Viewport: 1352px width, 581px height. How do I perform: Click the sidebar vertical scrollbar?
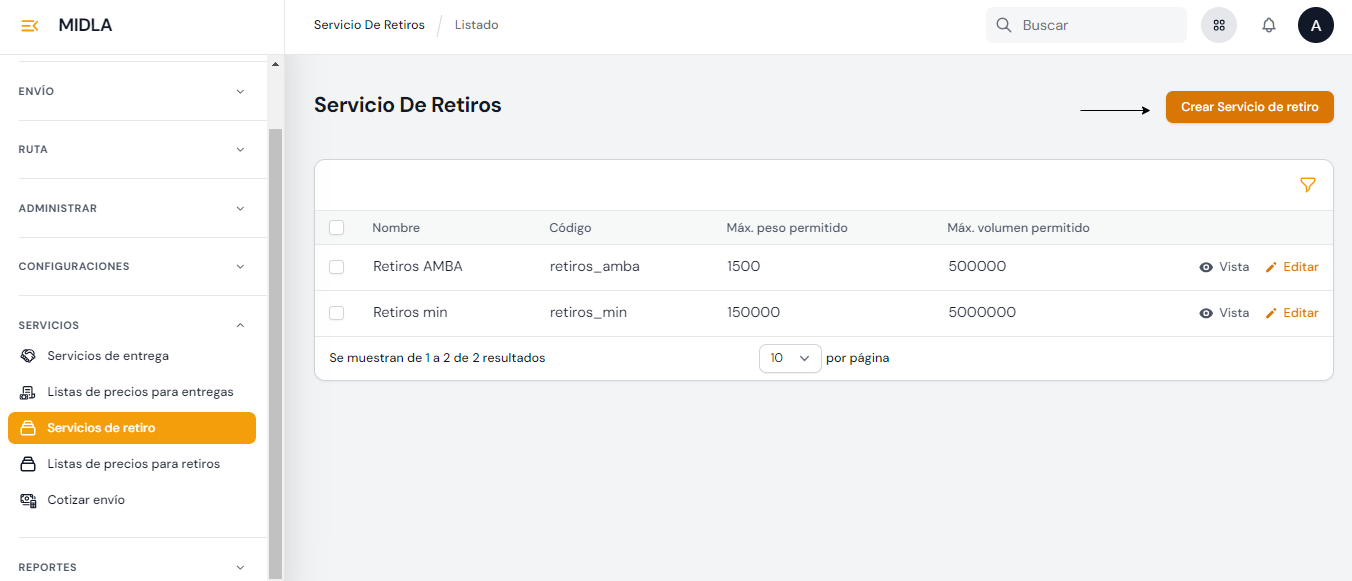(276, 350)
